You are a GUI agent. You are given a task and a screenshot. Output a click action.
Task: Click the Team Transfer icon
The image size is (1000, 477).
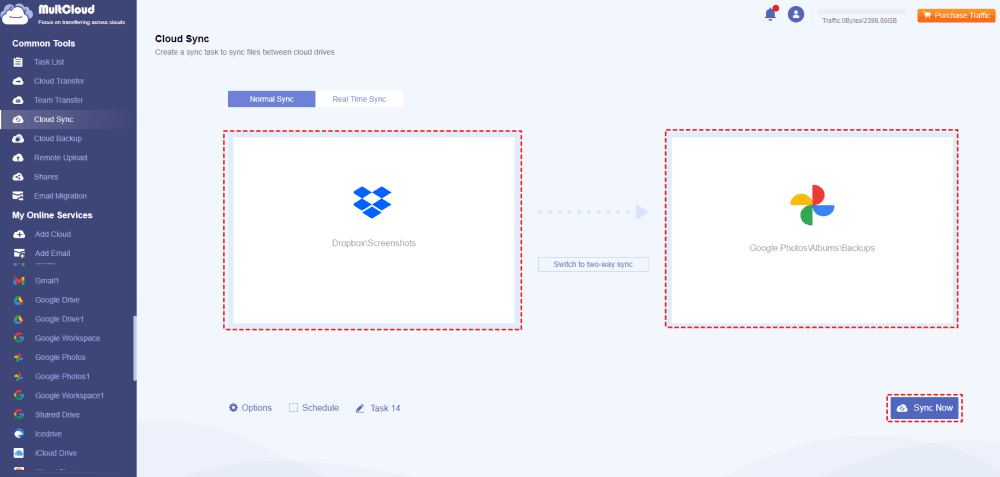click(18, 101)
